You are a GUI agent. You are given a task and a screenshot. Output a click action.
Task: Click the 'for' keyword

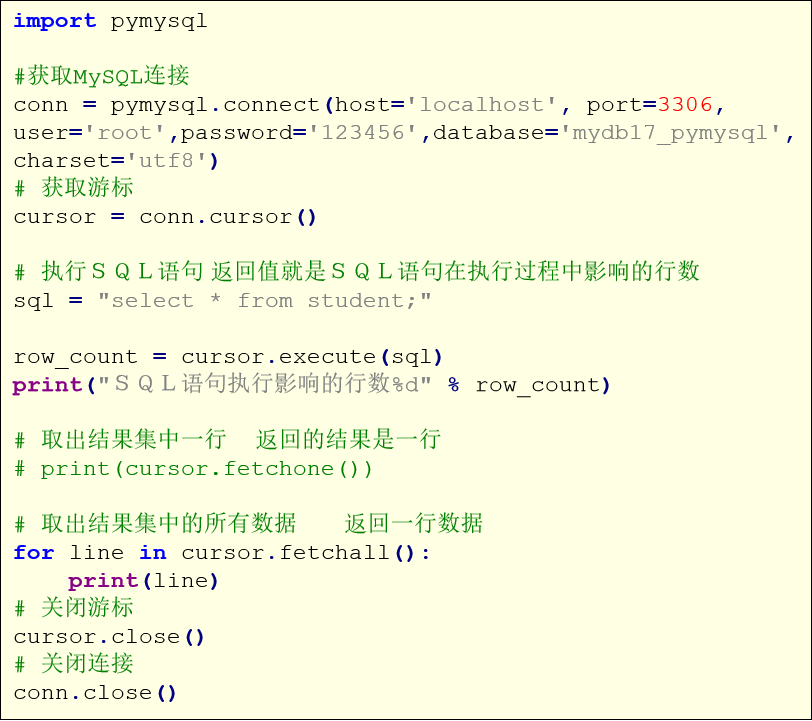coord(34,553)
